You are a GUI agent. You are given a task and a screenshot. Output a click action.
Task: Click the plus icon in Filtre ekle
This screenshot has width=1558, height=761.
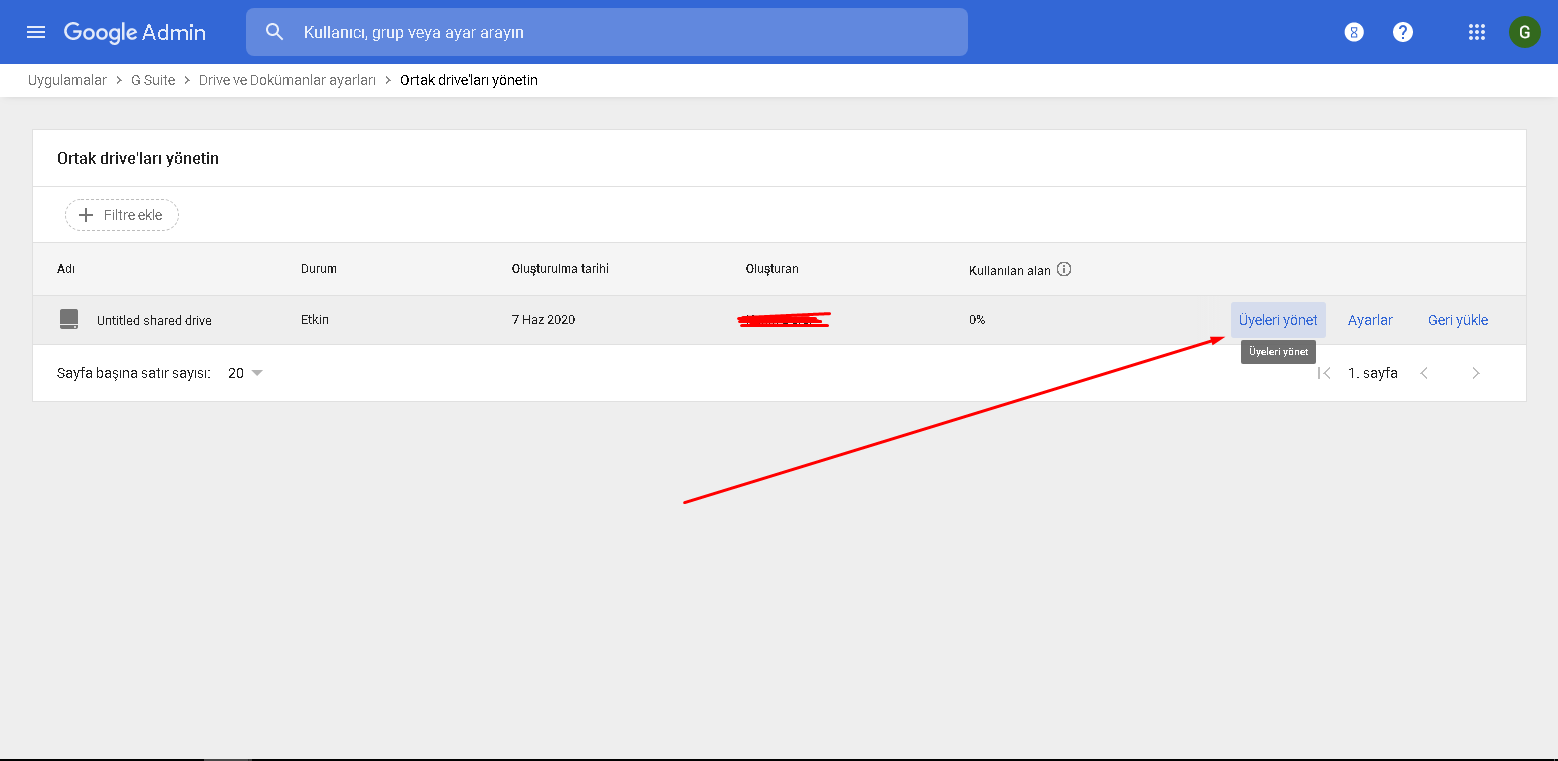point(86,215)
